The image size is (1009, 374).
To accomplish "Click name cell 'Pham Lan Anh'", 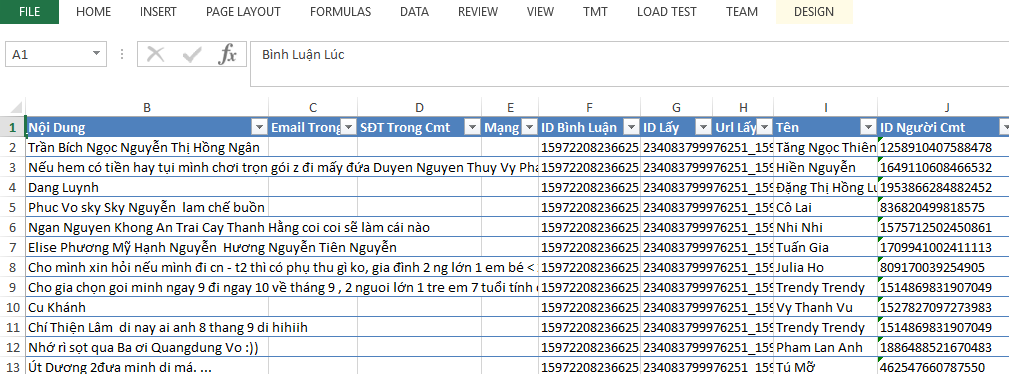I will click(x=826, y=348).
